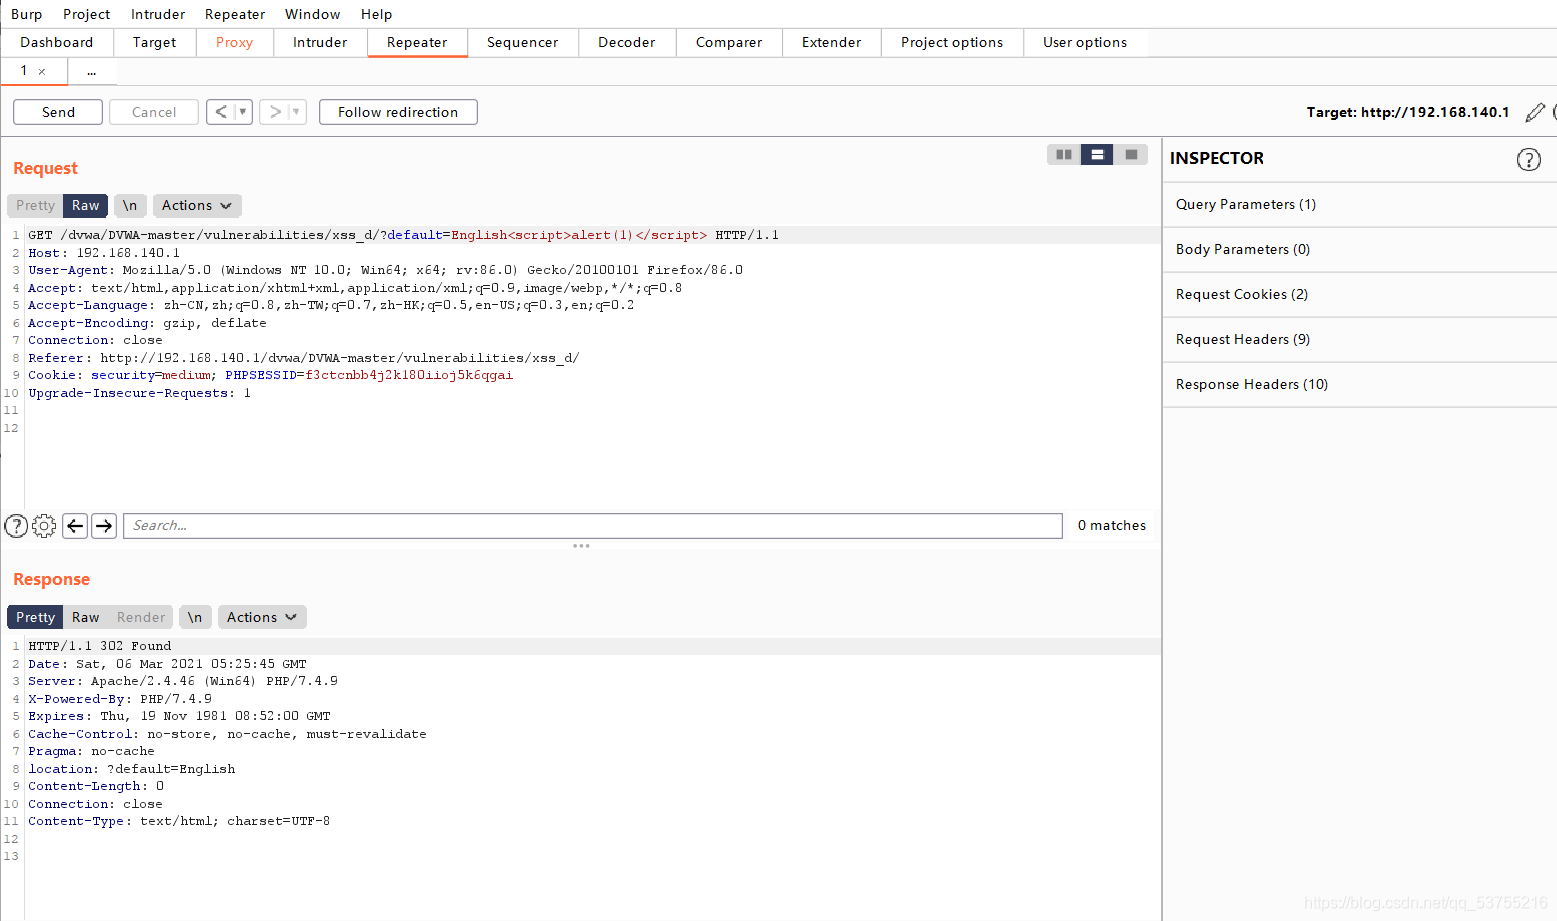Switch to Comparer tab
The height and width of the screenshot is (921, 1557).
pos(729,42)
